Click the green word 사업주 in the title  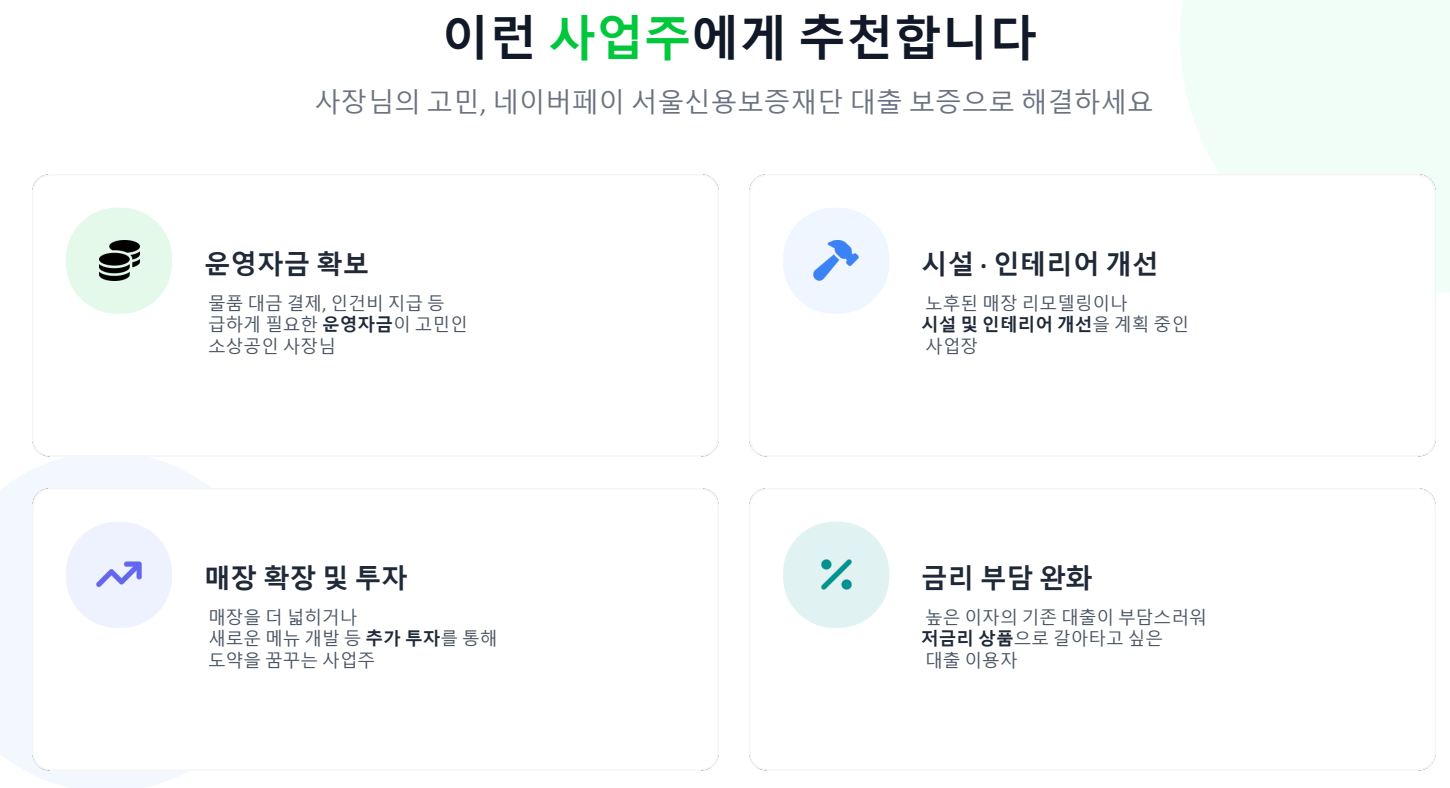pos(620,37)
